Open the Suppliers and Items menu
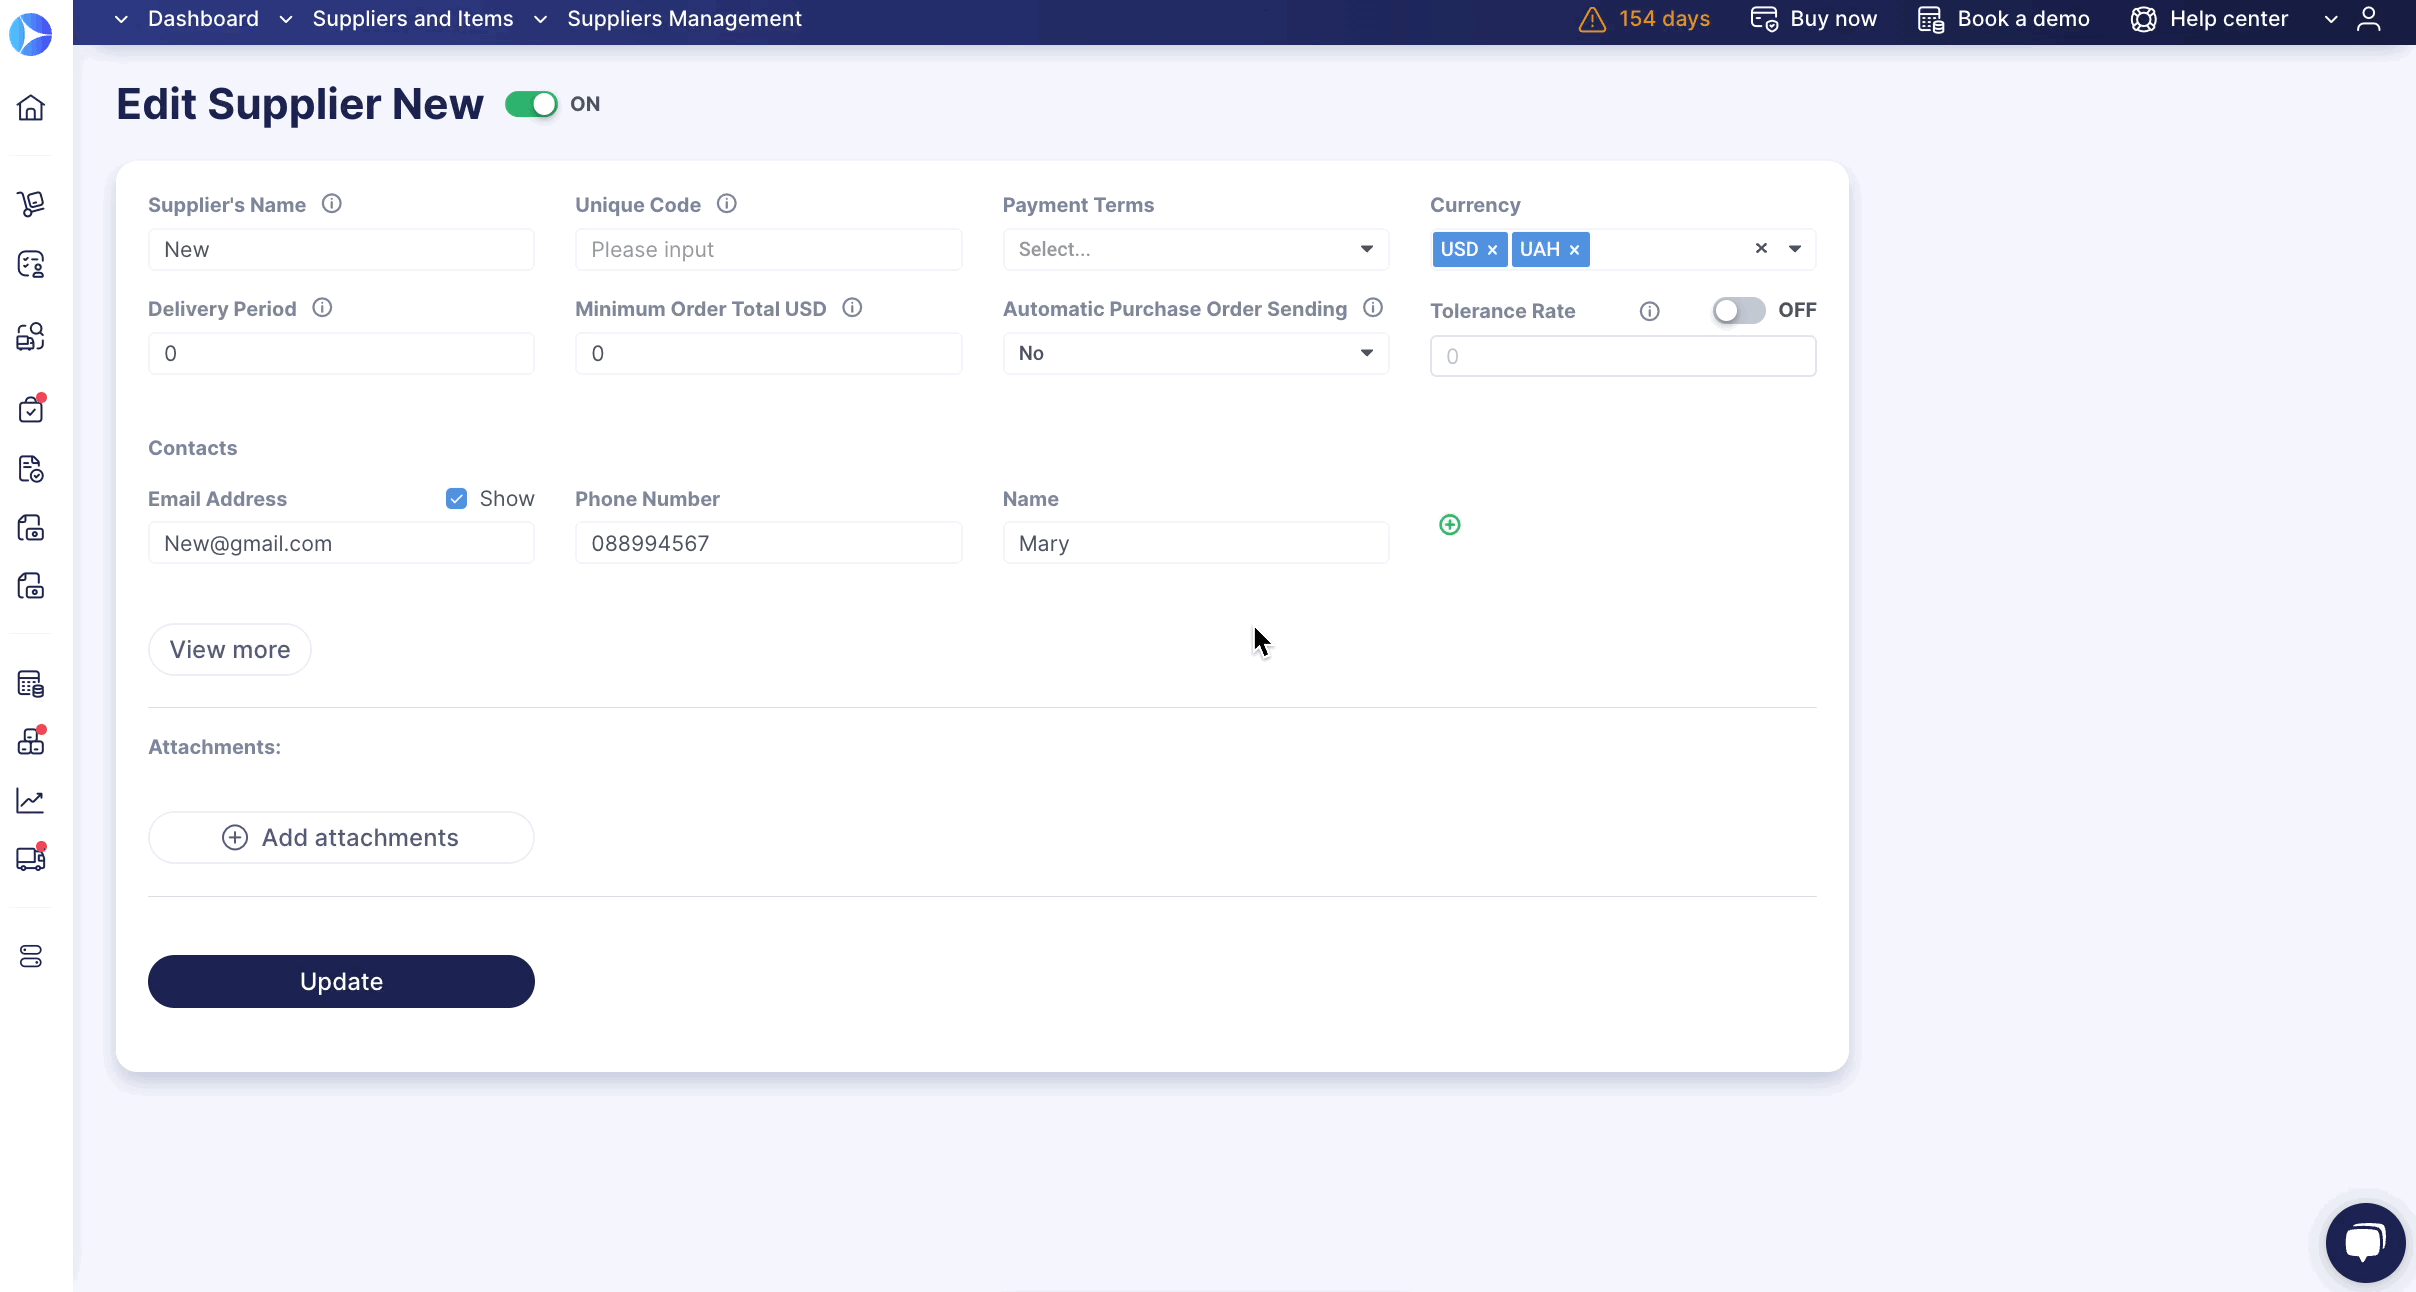The height and width of the screenshot is (1292, 2416). [x=412, y=19]
